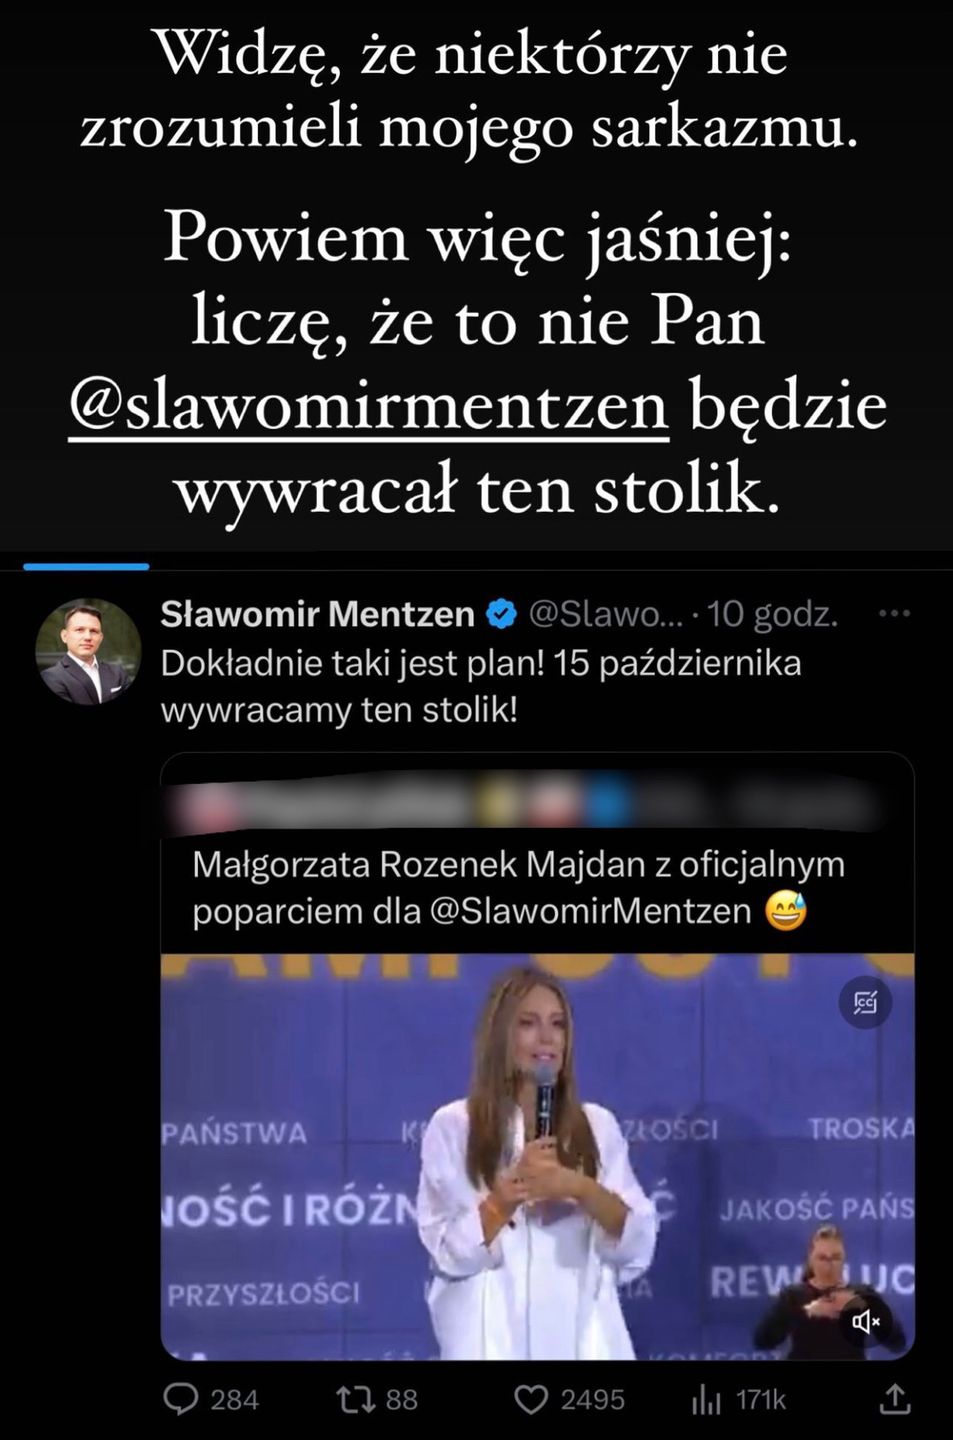Unmute the video with the speaker icon
This screenshot has width=953, height=1440.
[x=865, y=1322]
